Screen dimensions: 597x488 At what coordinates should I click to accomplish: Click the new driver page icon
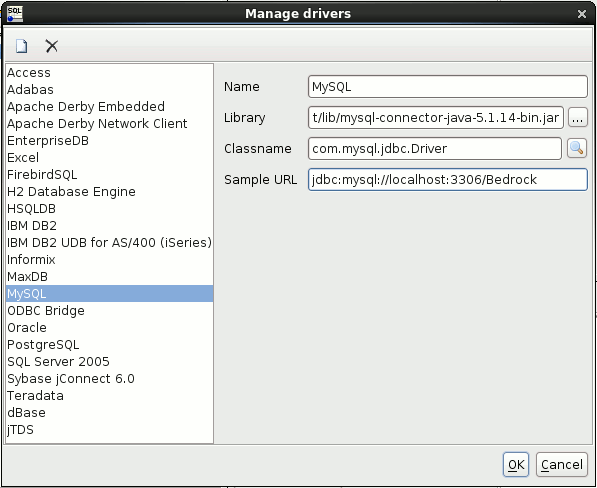[x=22, y=46]
